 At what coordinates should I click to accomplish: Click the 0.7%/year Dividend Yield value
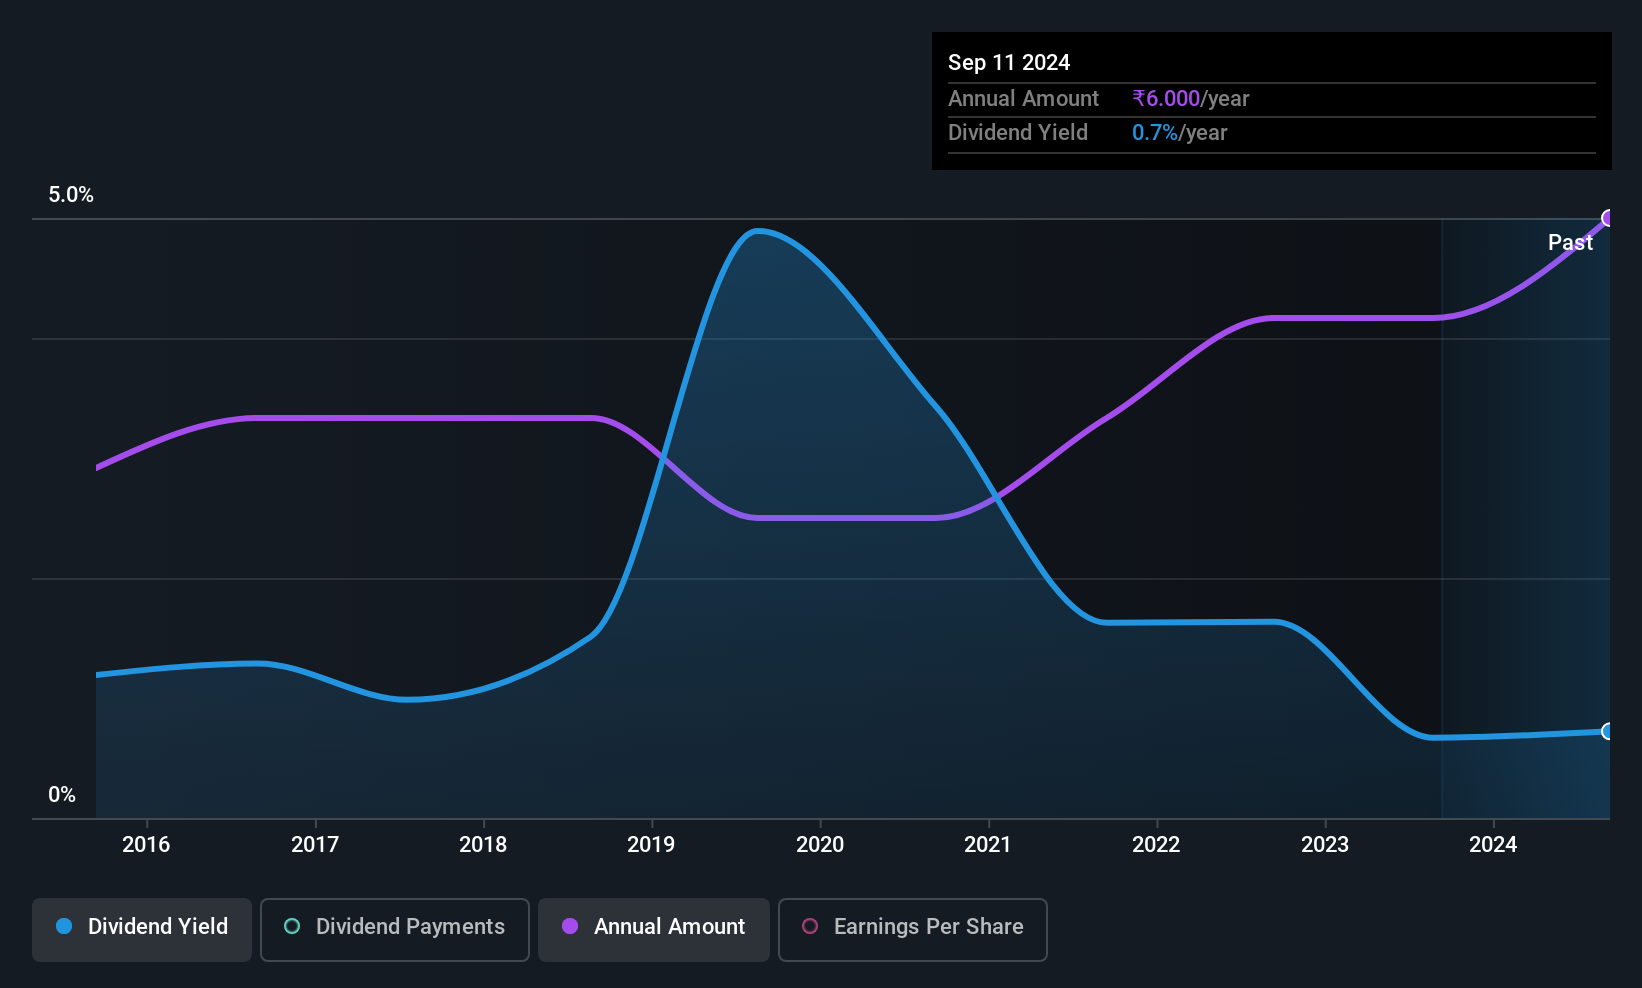(x=1180, y=132)
